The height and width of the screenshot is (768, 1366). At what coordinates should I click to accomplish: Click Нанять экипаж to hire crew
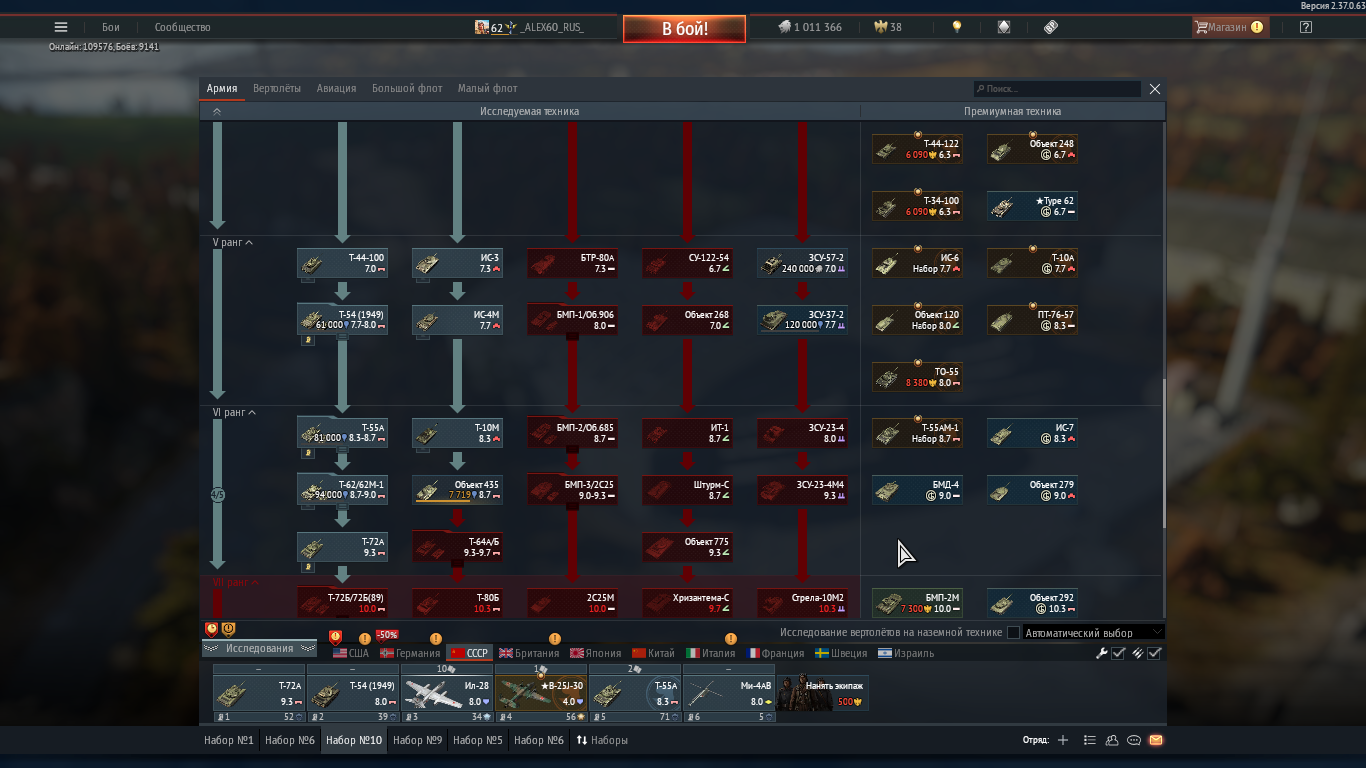[822, 693]
